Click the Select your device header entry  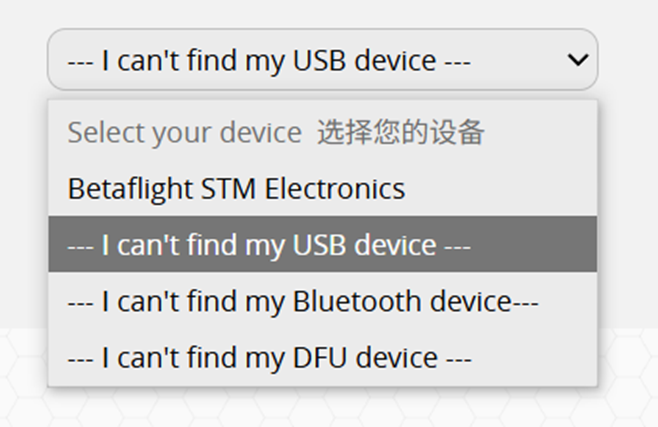(322, 132)
